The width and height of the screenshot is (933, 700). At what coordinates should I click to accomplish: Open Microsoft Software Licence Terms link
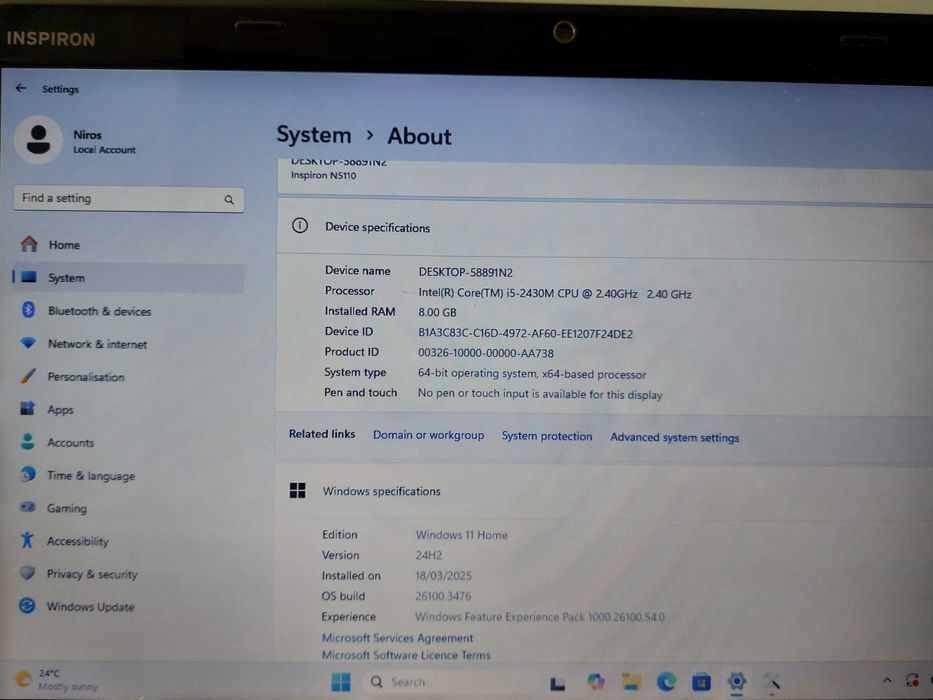406,655
